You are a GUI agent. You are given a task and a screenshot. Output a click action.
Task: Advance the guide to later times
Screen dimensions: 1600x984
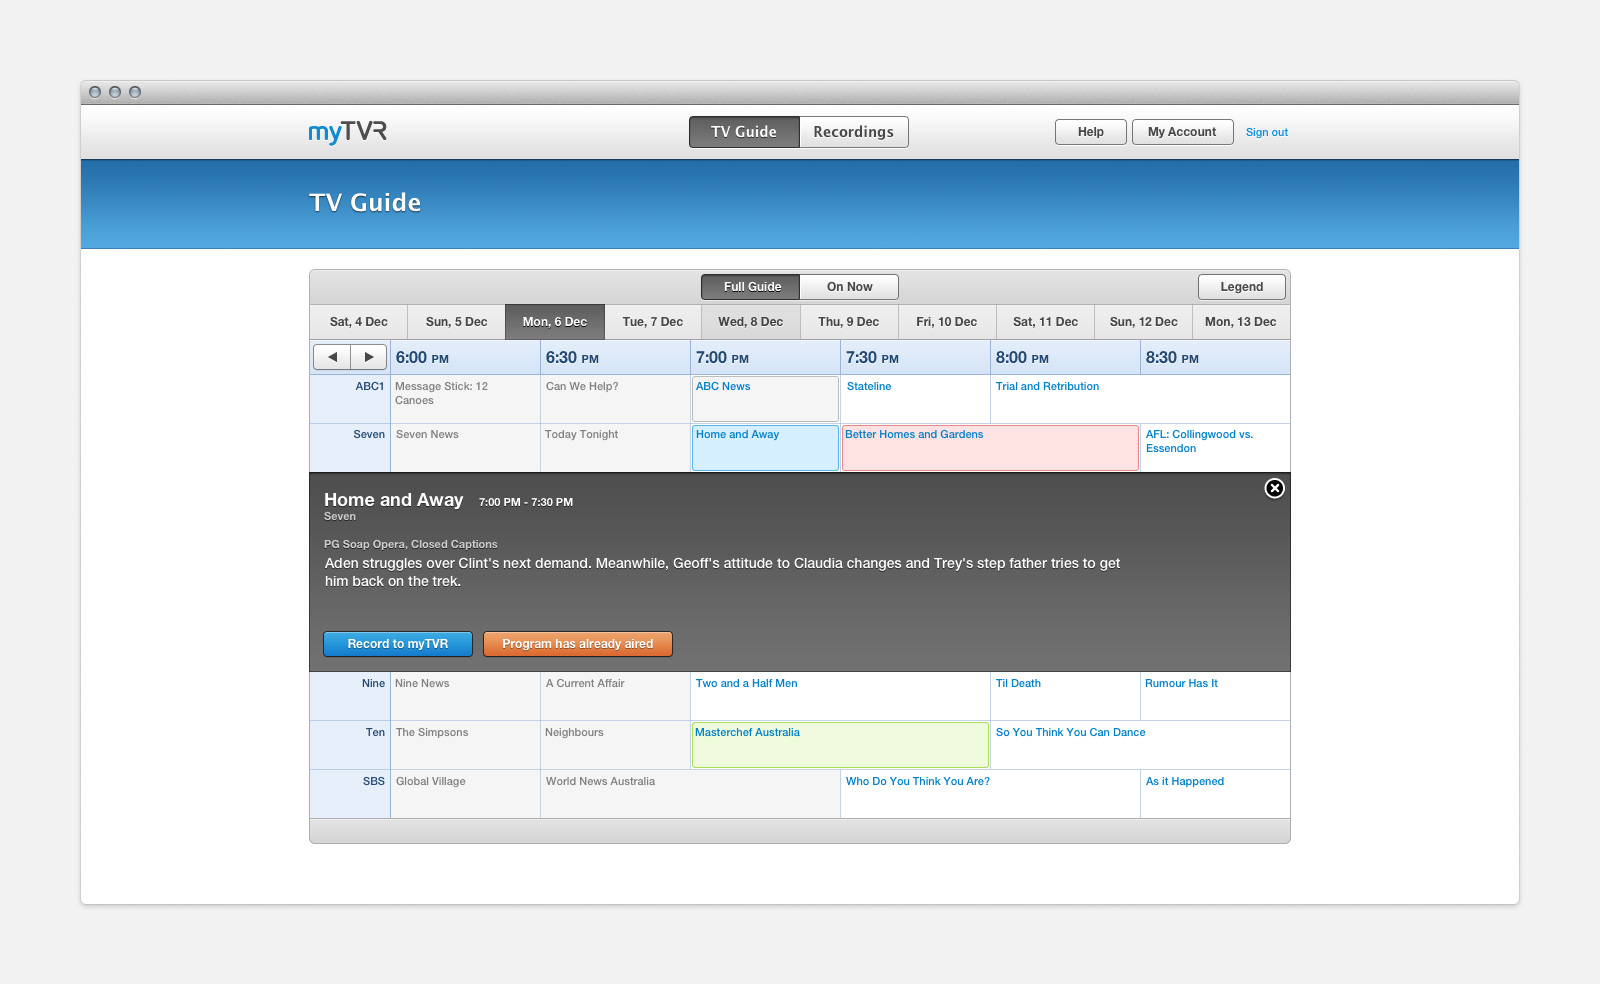pos(368,356)
